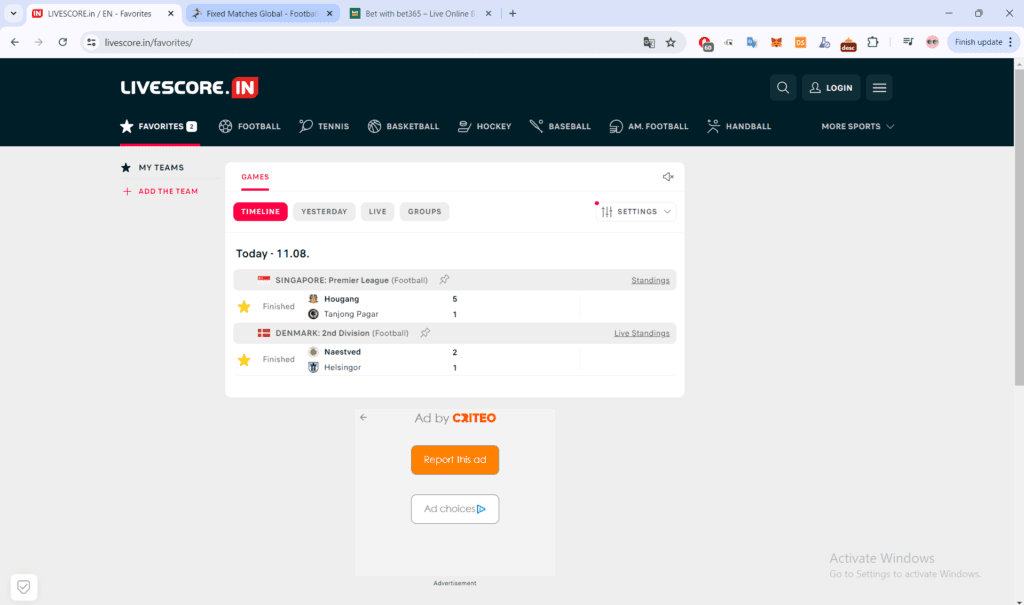The width and height of the screenshot is (1024, 605).
Task: Pin Denmark 2nd Division with pin icon
Action: click(425, 333)
